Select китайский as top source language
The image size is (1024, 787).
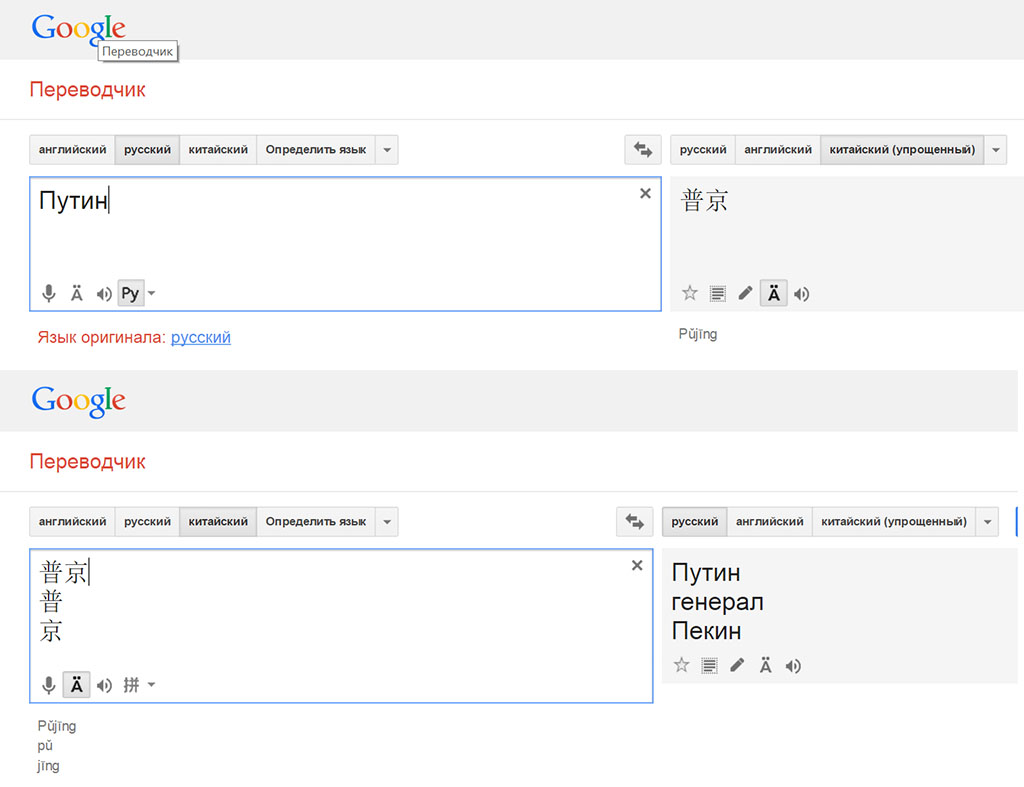coord(218,150)
